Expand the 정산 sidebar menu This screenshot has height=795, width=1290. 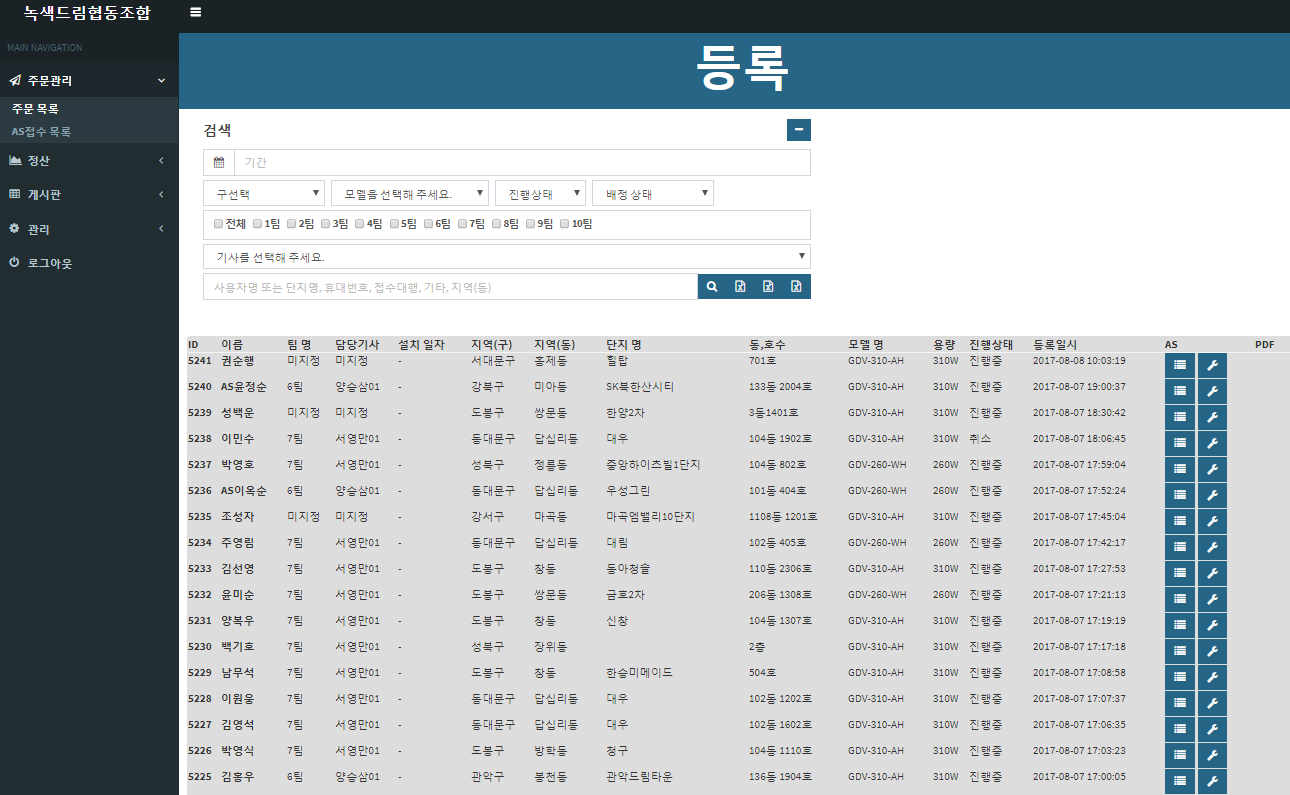tap(89, 160)
